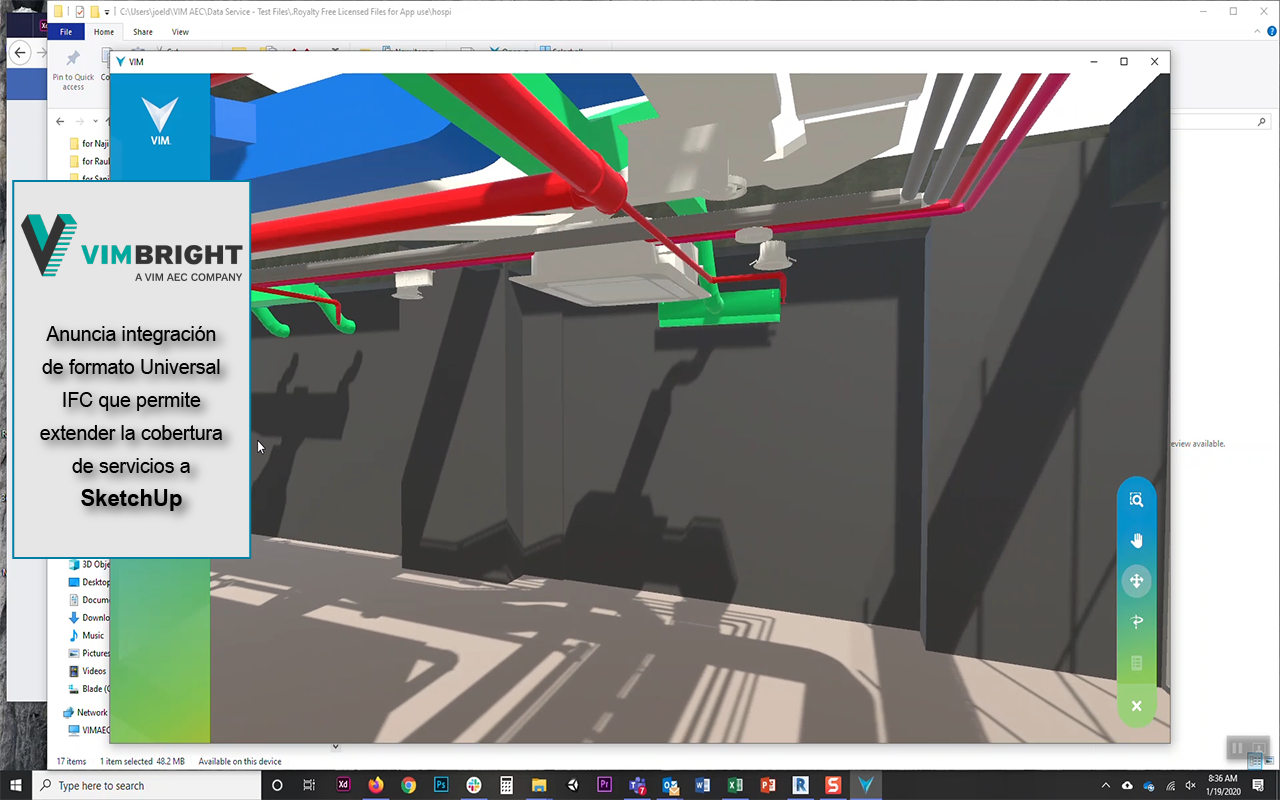Select the orbit rotate tool icon
Screen dimensions: 1280x800
1136,622
